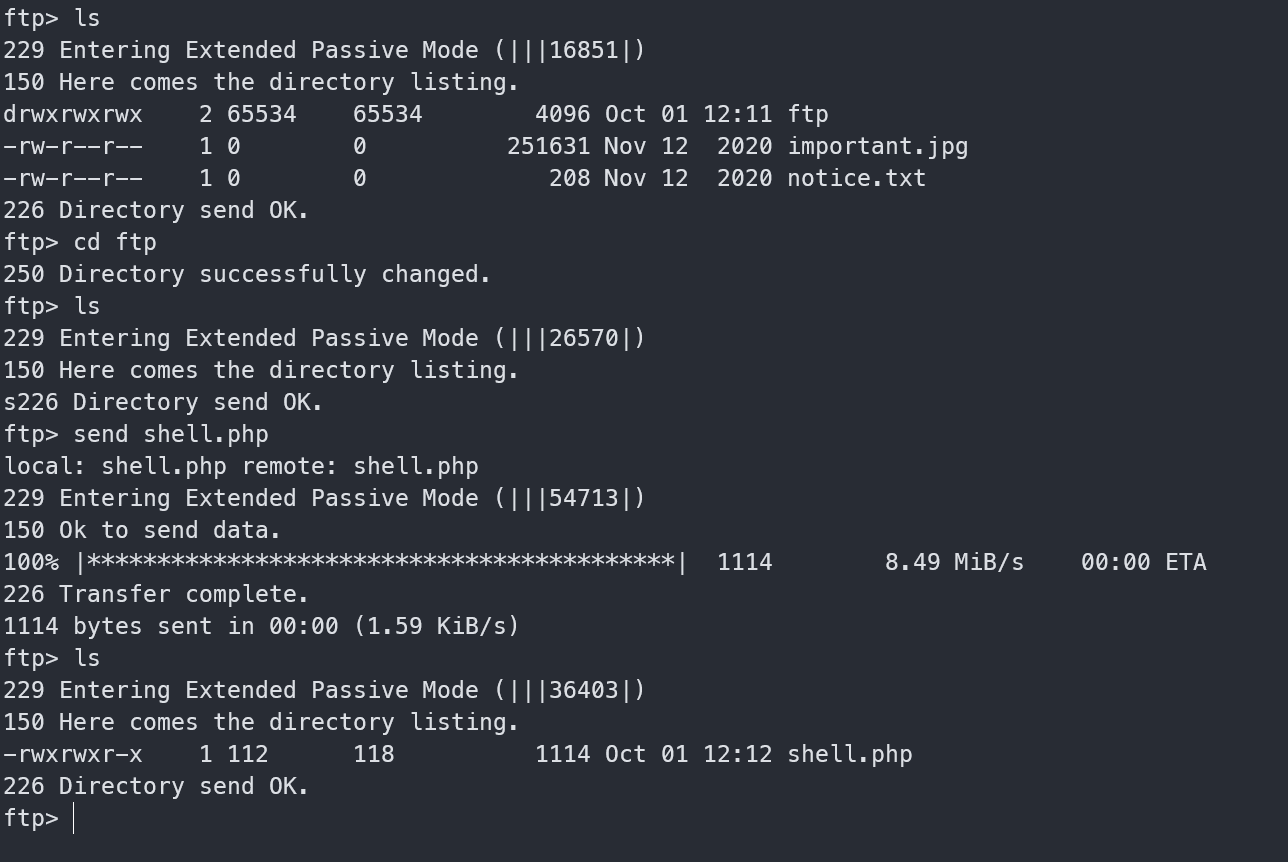The image size is (1288, 862).
Task: Click the "send shell.php" command line
Action: [171, 434]
